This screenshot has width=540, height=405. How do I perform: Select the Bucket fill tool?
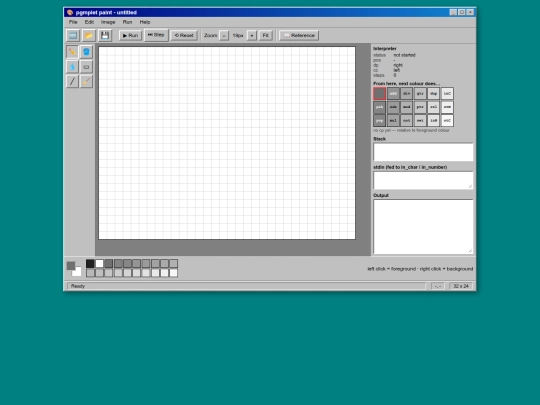tap(86, 52)
